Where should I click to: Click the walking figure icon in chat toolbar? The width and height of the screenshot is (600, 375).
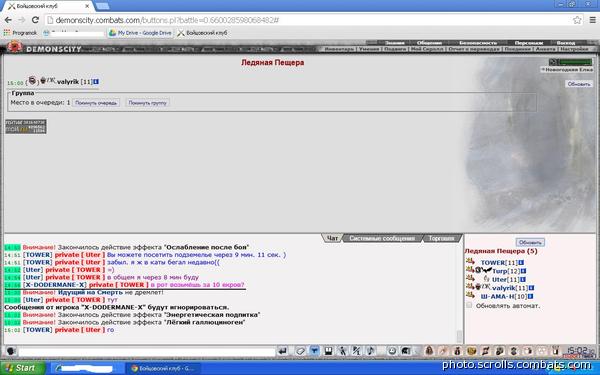[x=342, y=351]
